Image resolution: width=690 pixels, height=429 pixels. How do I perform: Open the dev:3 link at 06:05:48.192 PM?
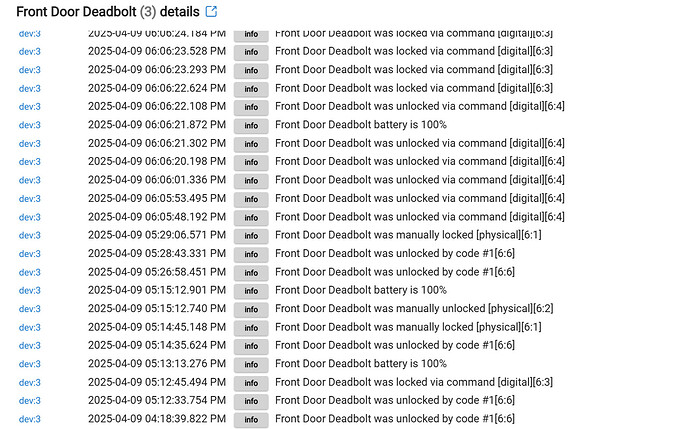tap(29, 217)
